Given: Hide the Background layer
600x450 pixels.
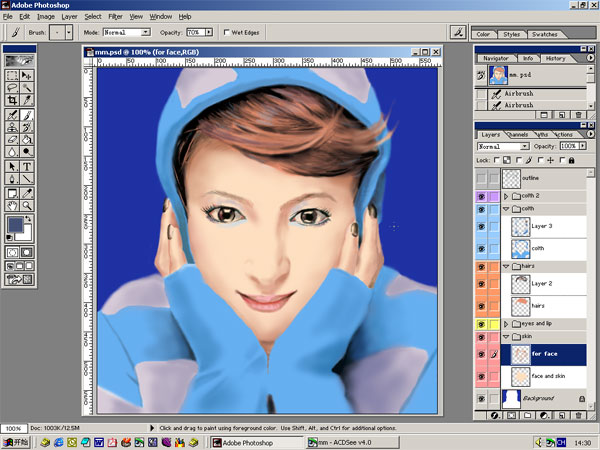Looking at the screenshot, I should pyautogui.click(x=481, y=399).
